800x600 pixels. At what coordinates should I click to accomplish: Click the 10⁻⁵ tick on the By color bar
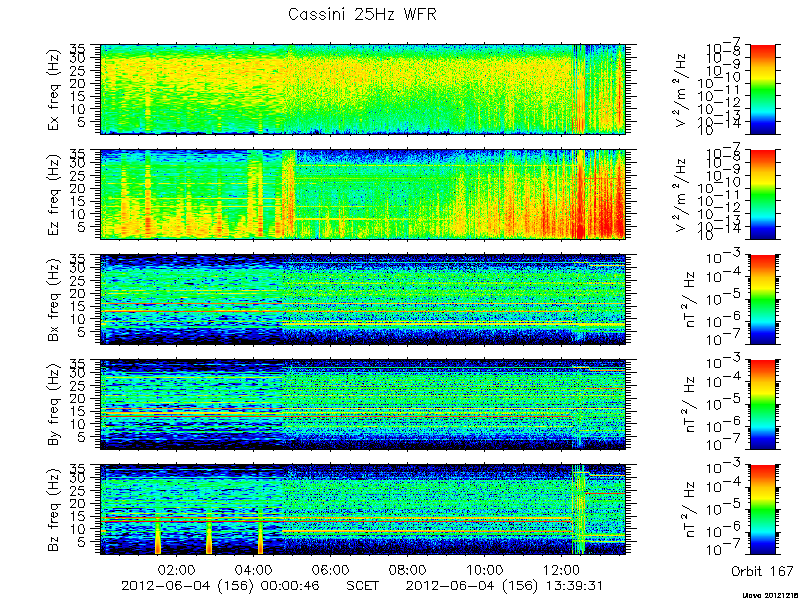pos(725,404)
